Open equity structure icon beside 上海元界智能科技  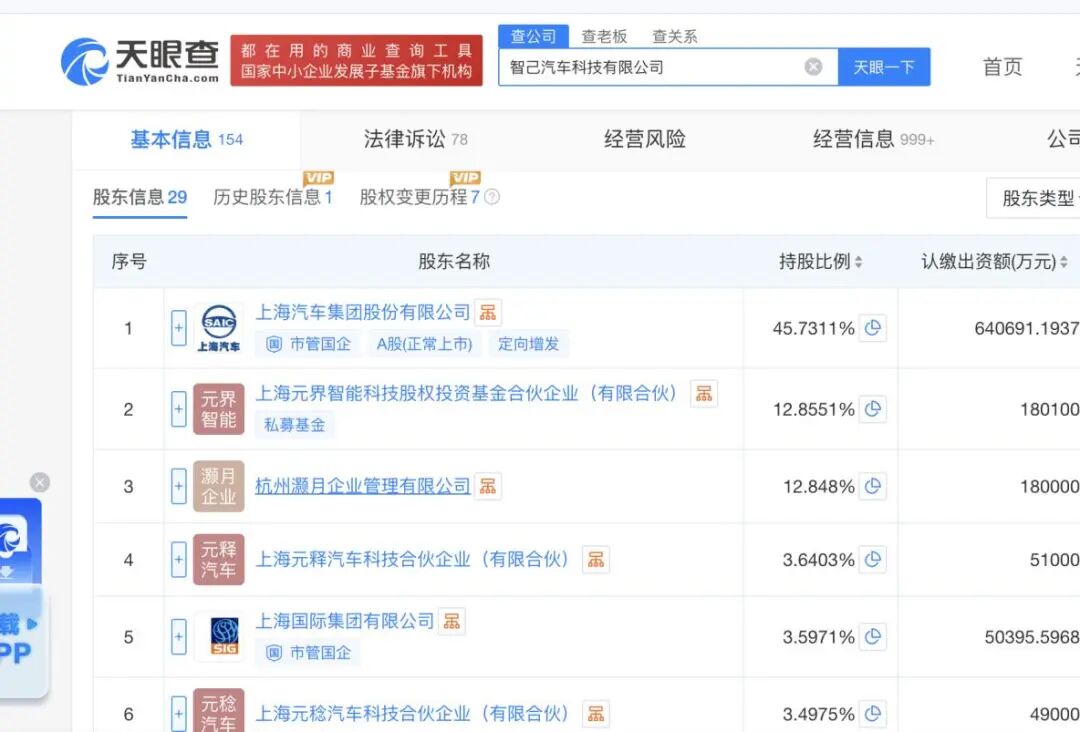704,393
